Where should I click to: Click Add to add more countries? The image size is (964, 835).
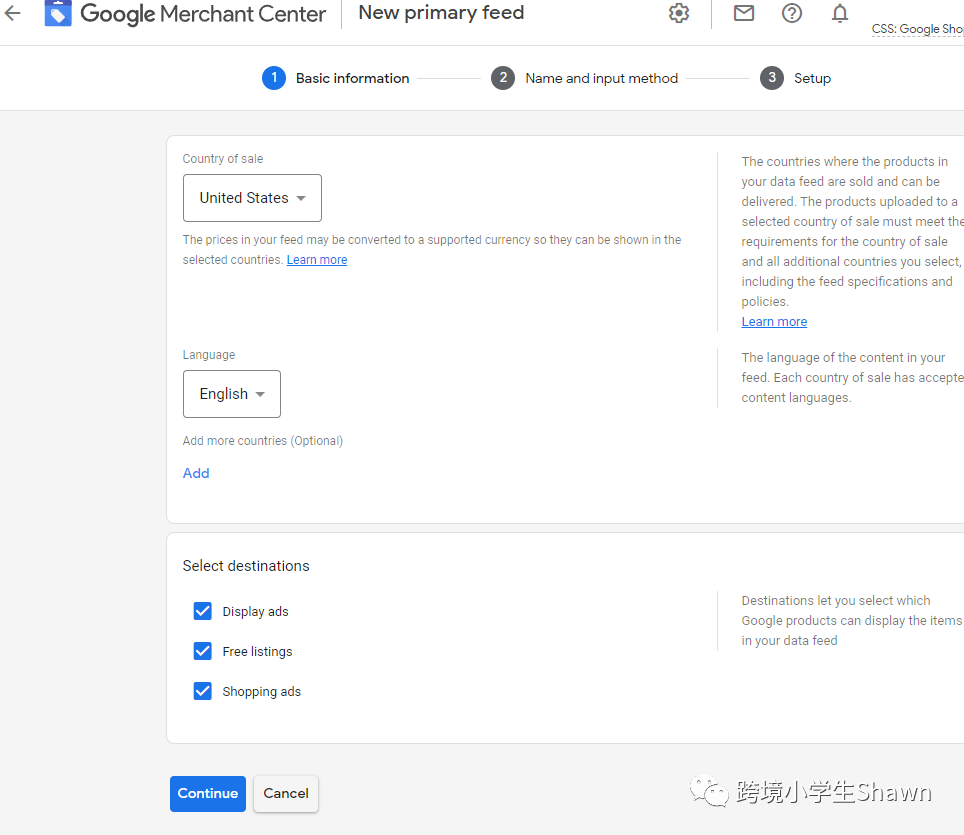point(196,473)
